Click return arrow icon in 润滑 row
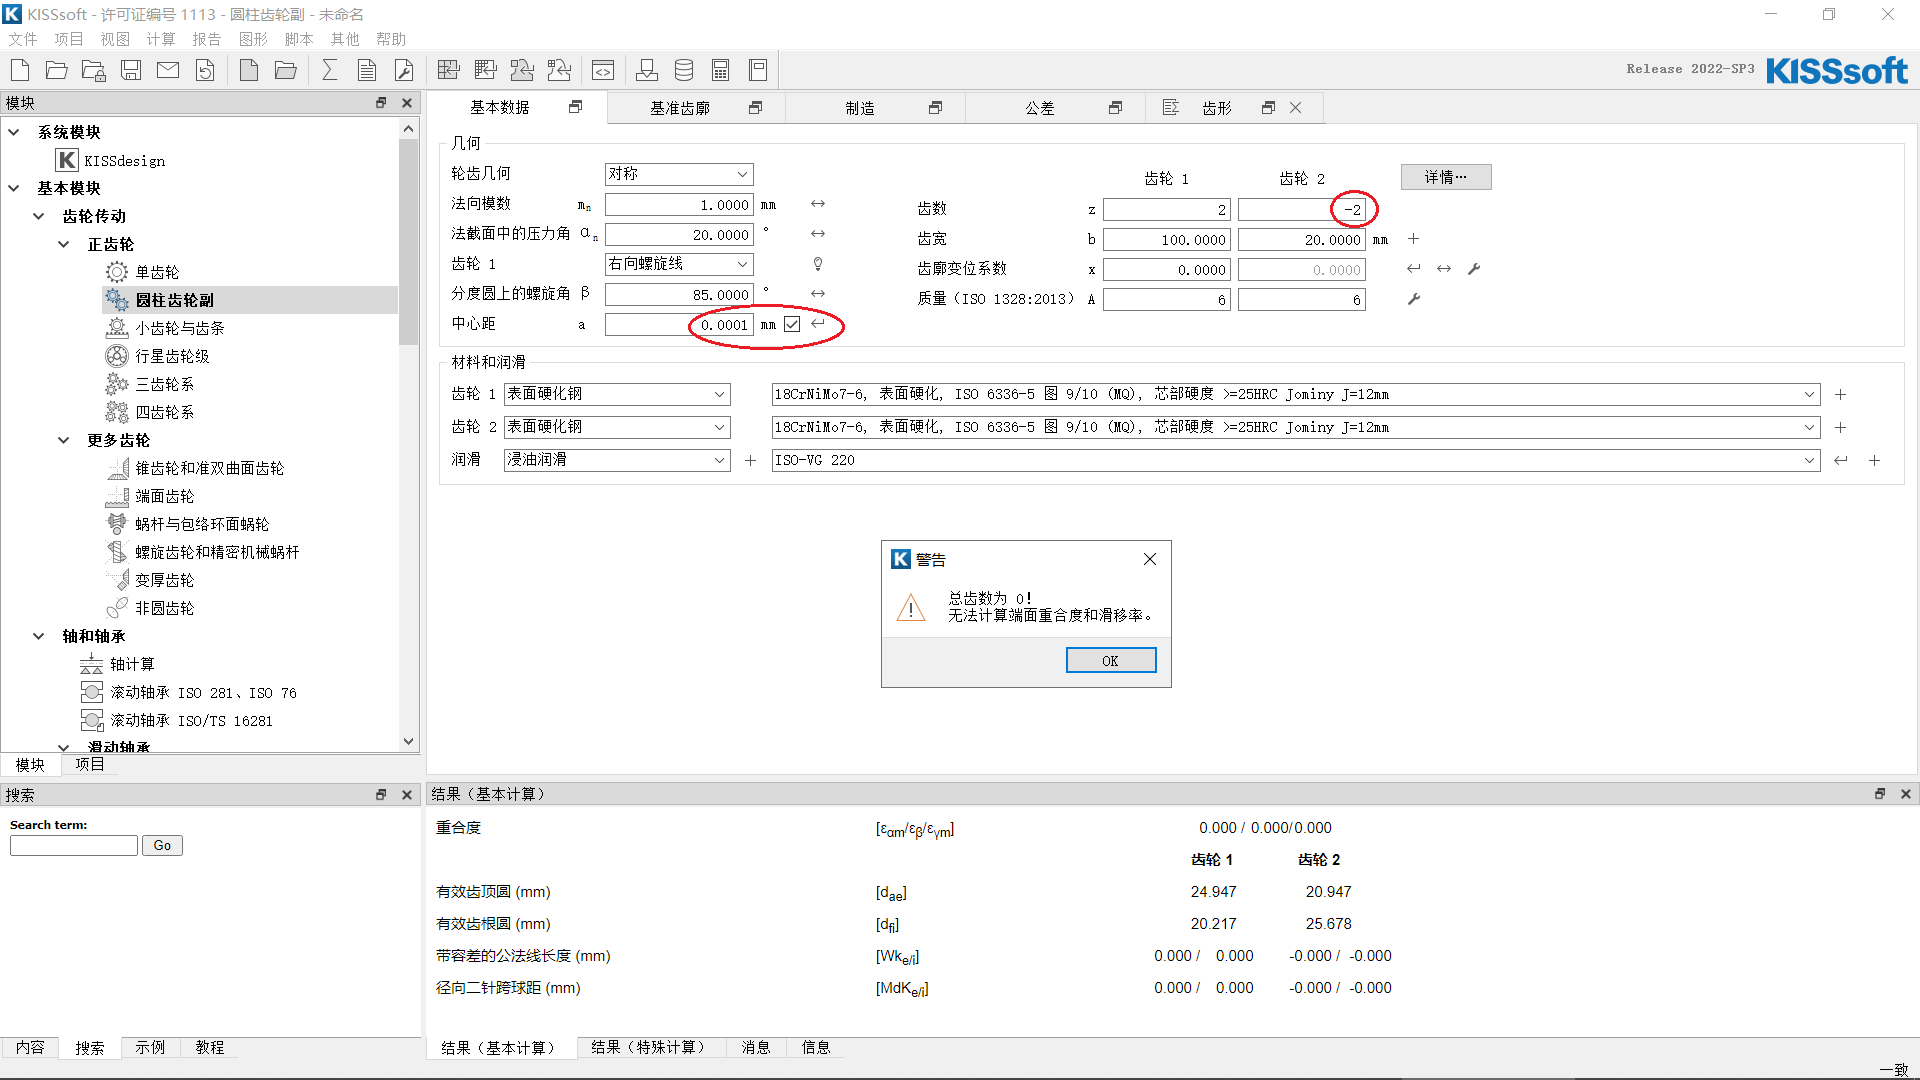 pyautogui.click(x=1841, y=460)
